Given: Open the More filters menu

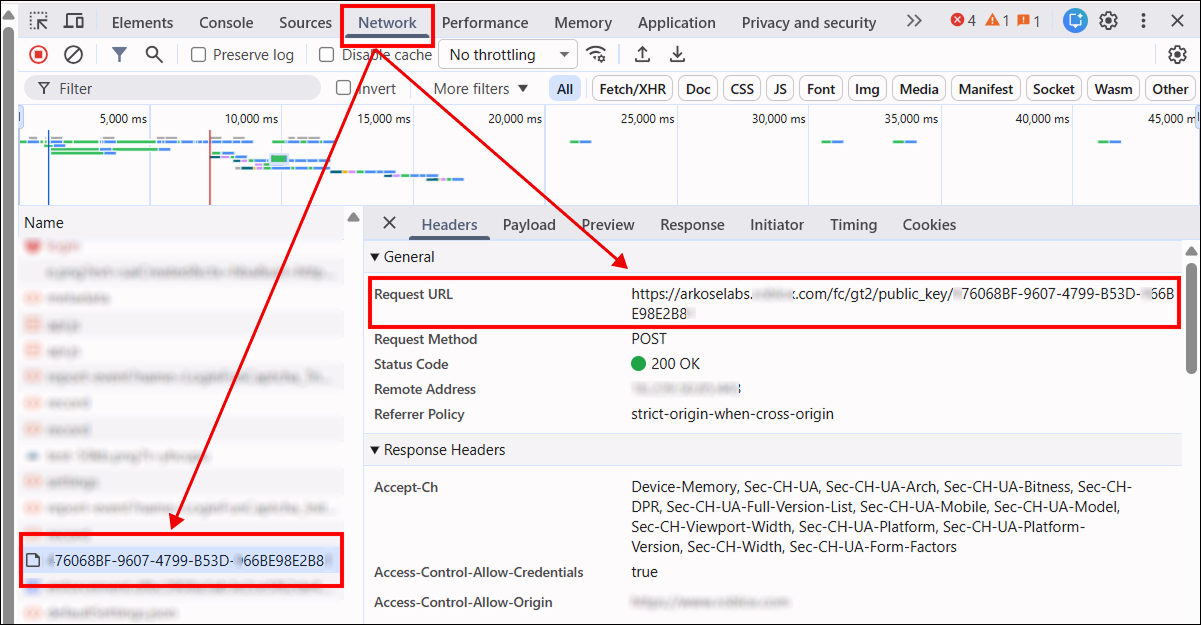Looking at the screenshot, I should 478,88.
